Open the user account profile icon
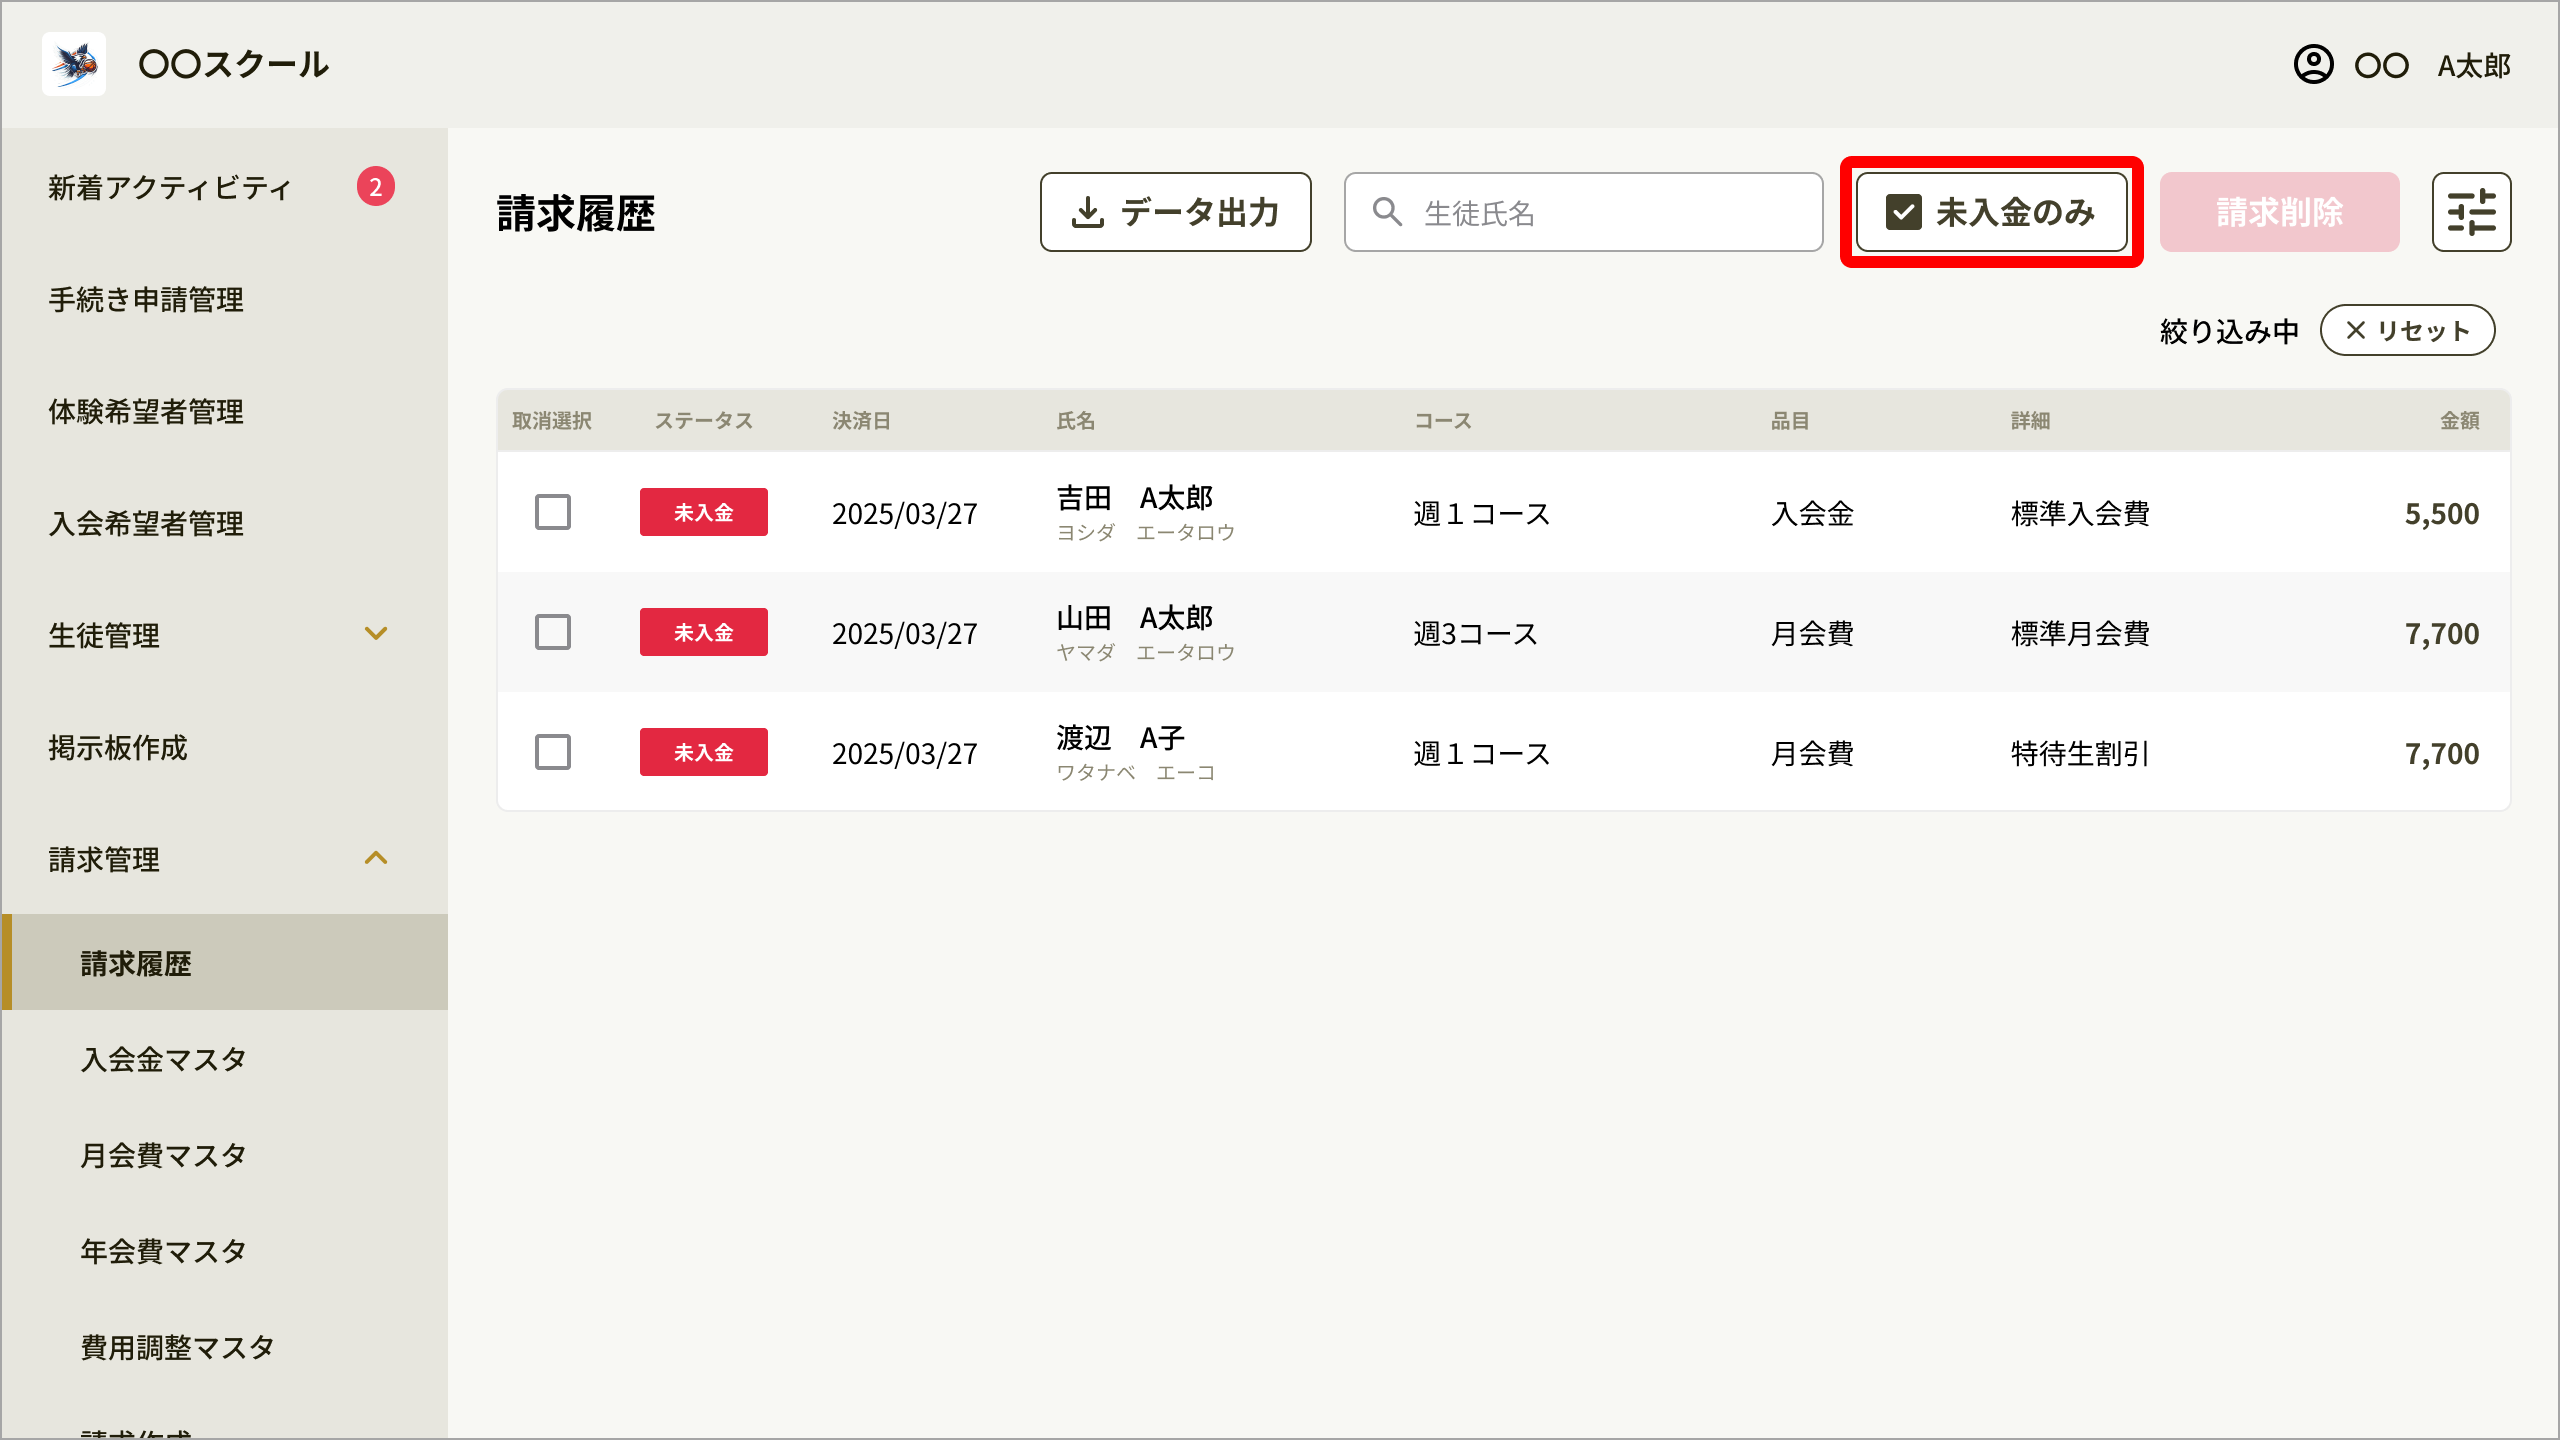Image resolution: width=2560 pixels, height=1440 pixels. pos(2313,65)
